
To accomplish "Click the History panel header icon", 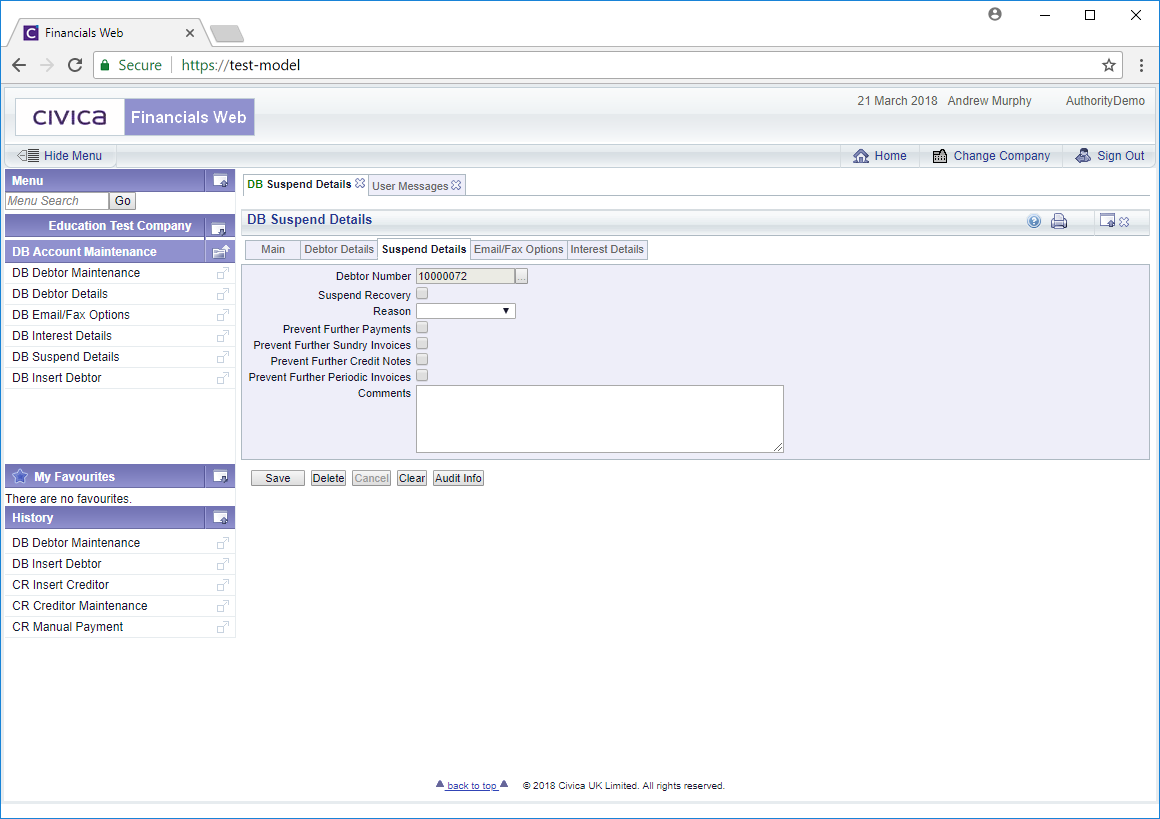I will (x=220, y=518).
